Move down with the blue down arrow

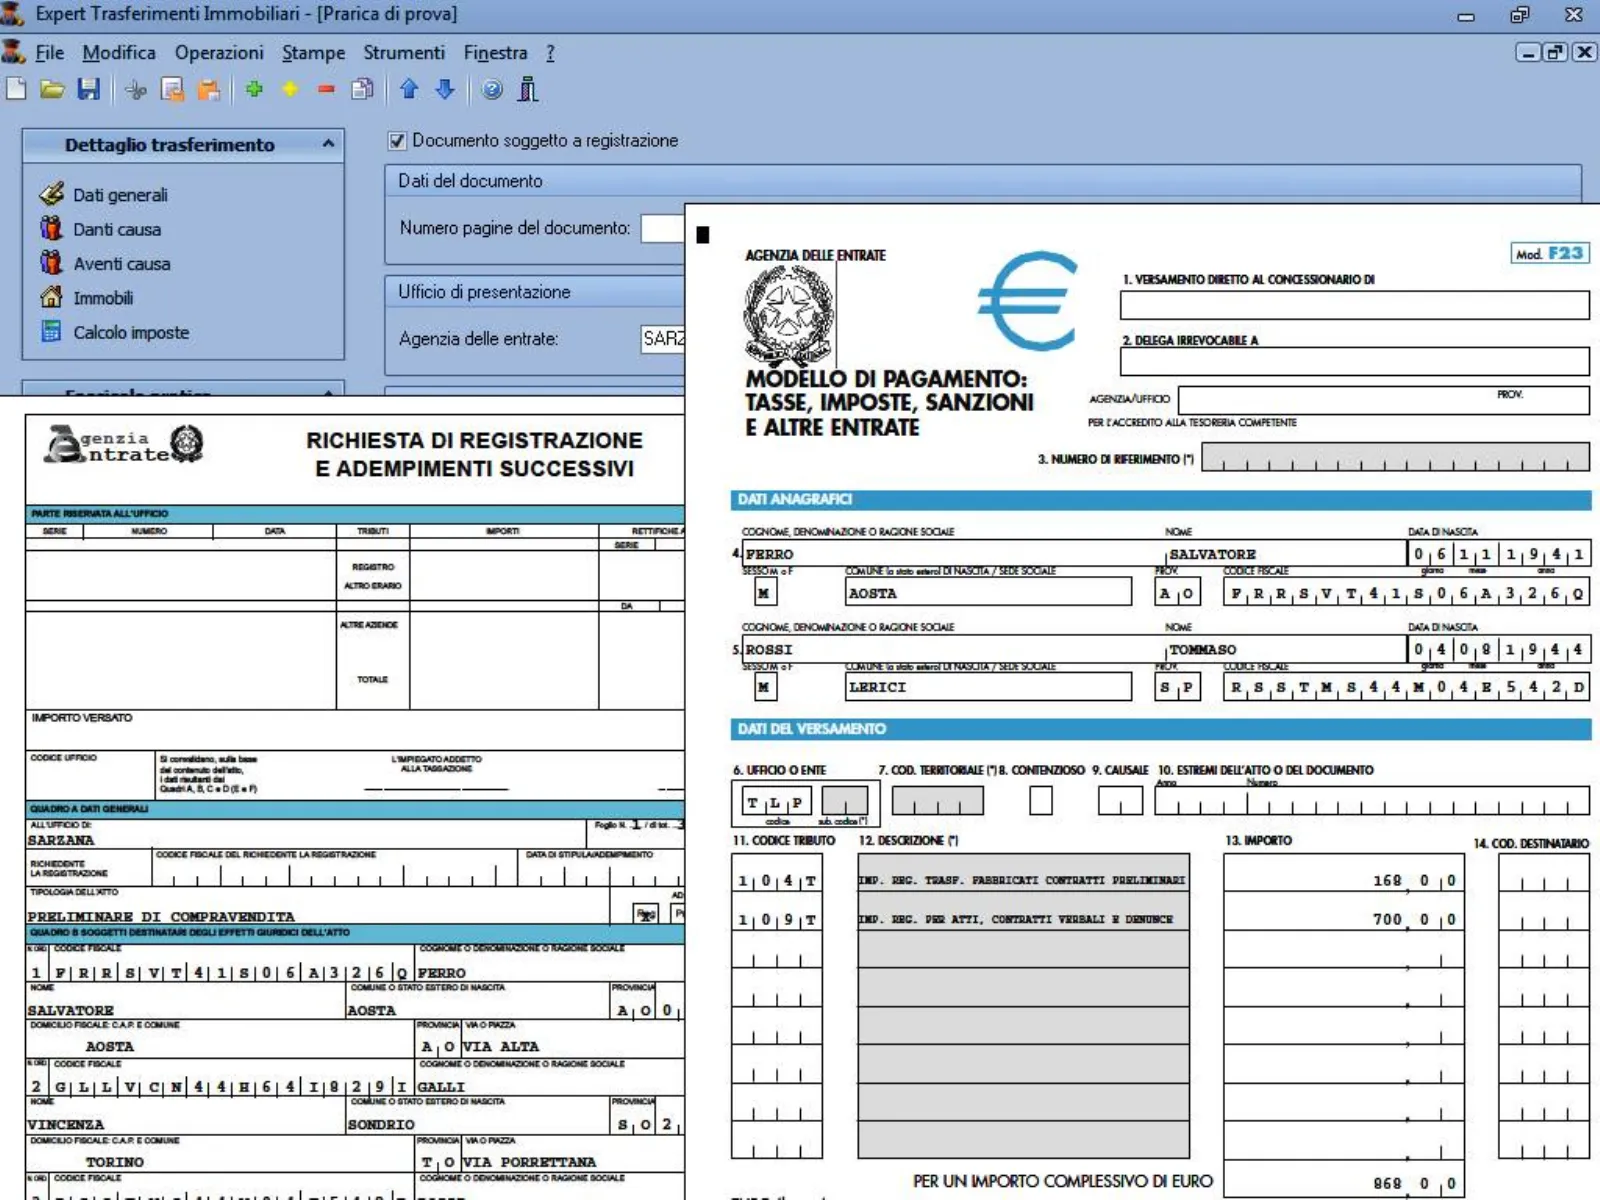(445, 90)
